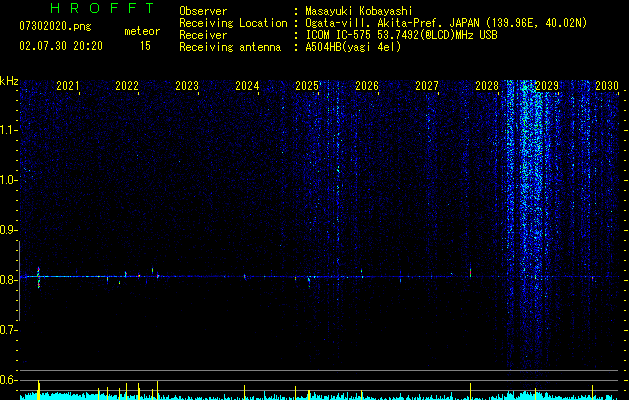This screenshot has width=629, height=400.
Task: Click the Ogata-vill. Akita-Pref. JAPAN location text
Action: tap(446, 23)
